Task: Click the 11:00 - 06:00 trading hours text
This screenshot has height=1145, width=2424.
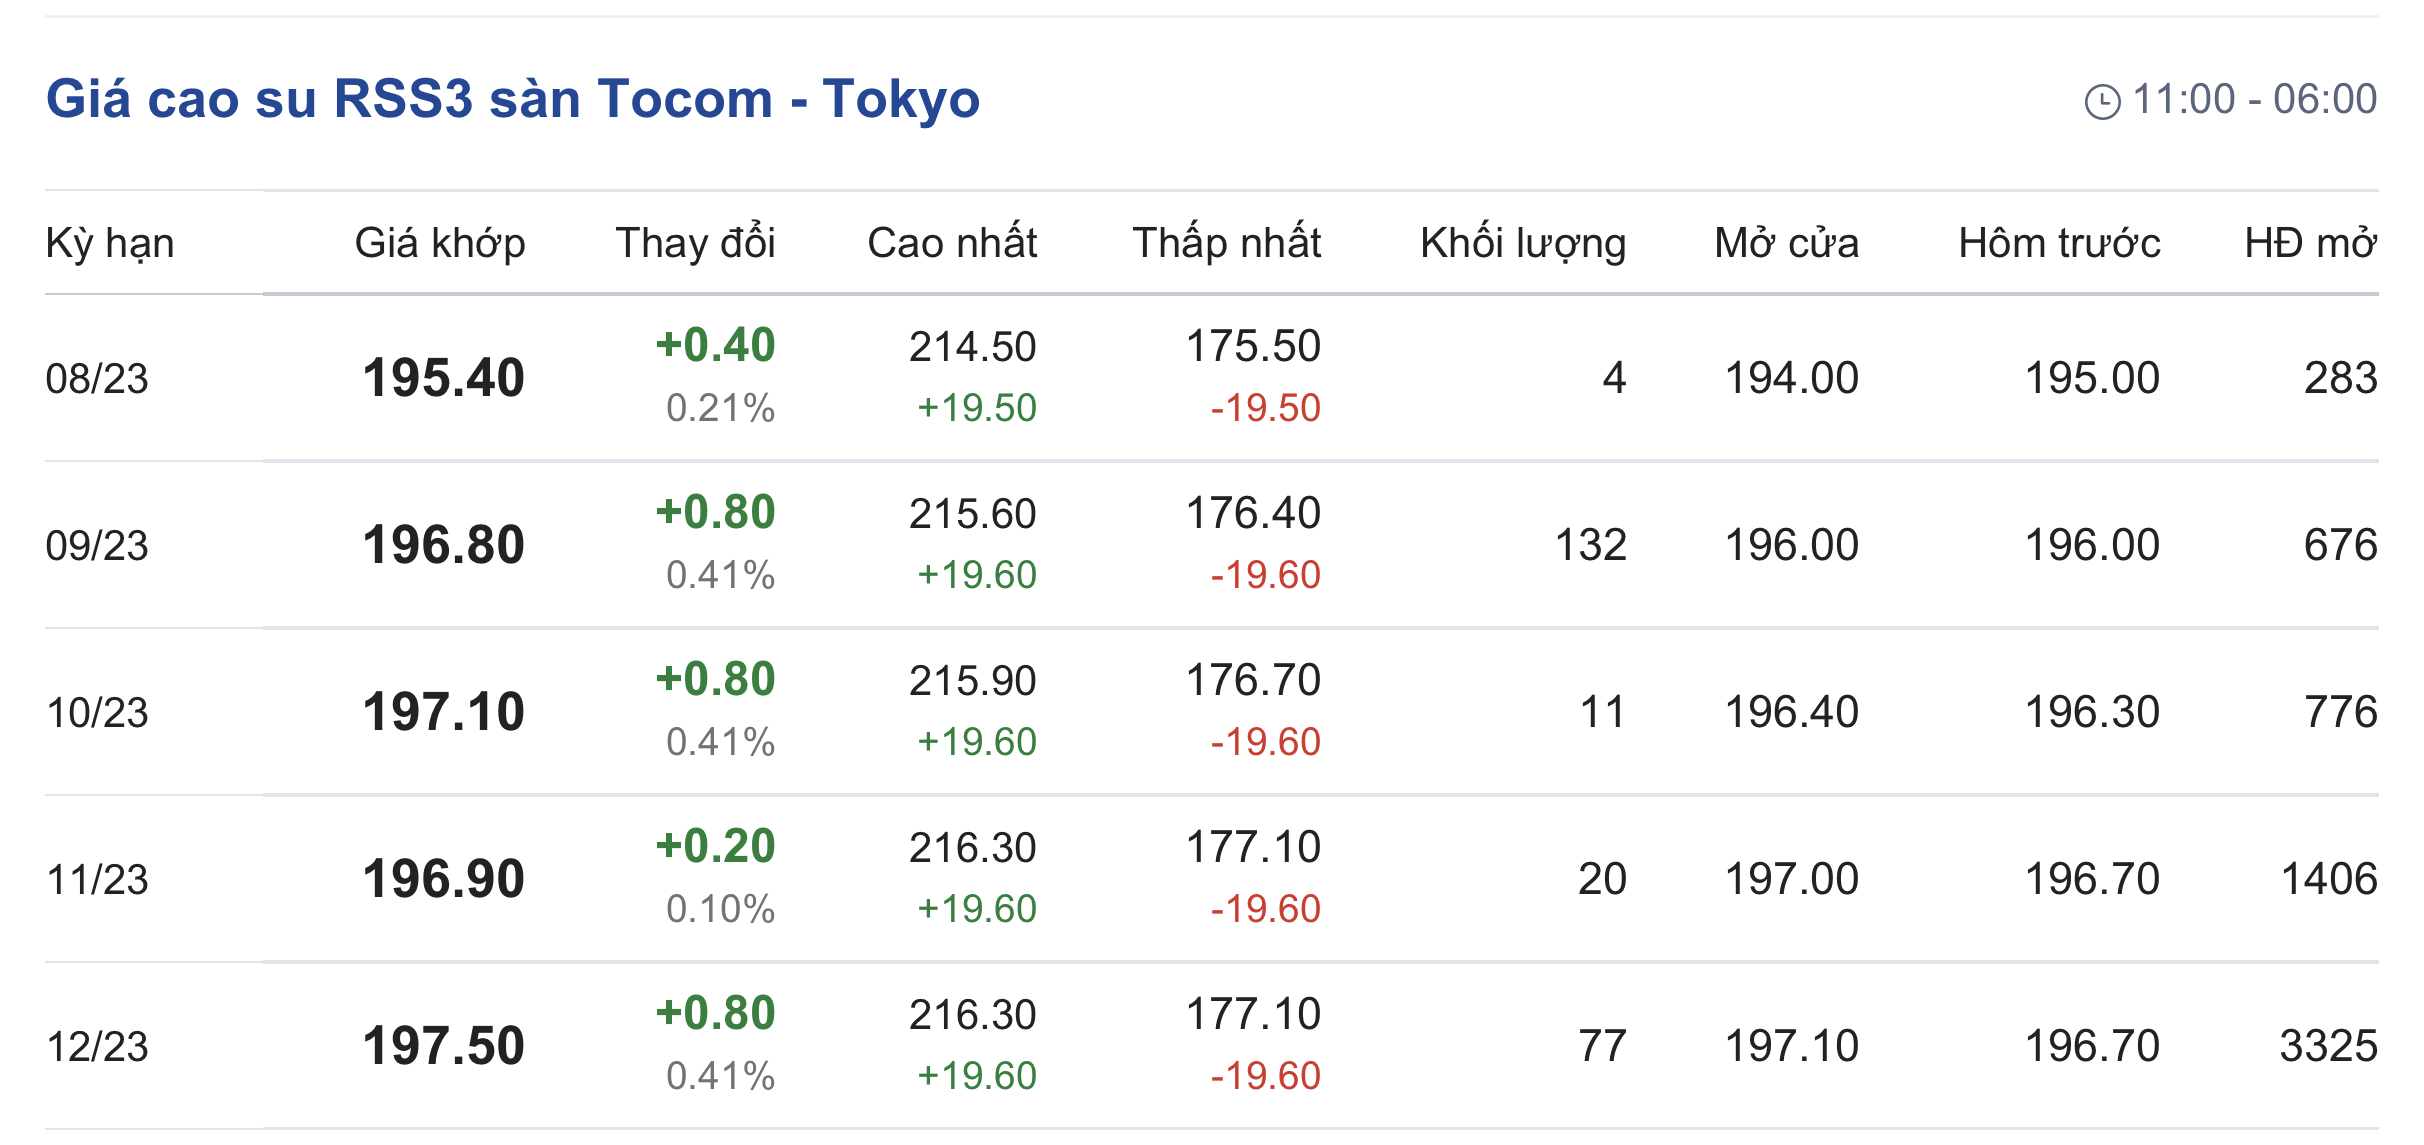Action: click(2254, 99)
